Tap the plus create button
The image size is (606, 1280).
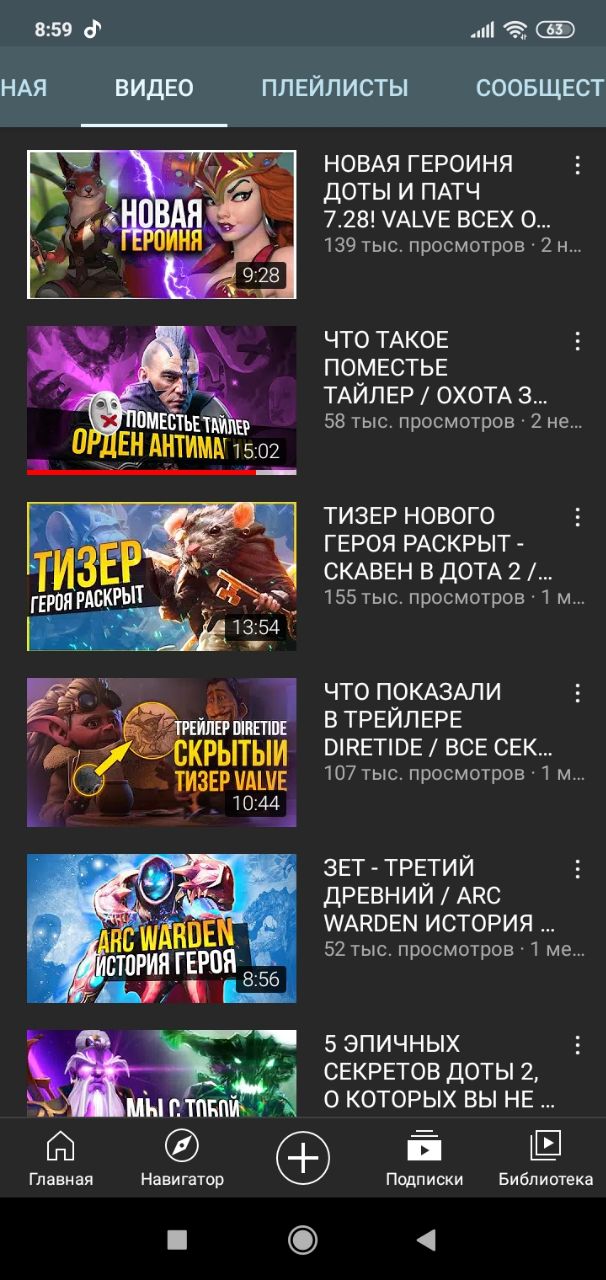(303, 1158)
